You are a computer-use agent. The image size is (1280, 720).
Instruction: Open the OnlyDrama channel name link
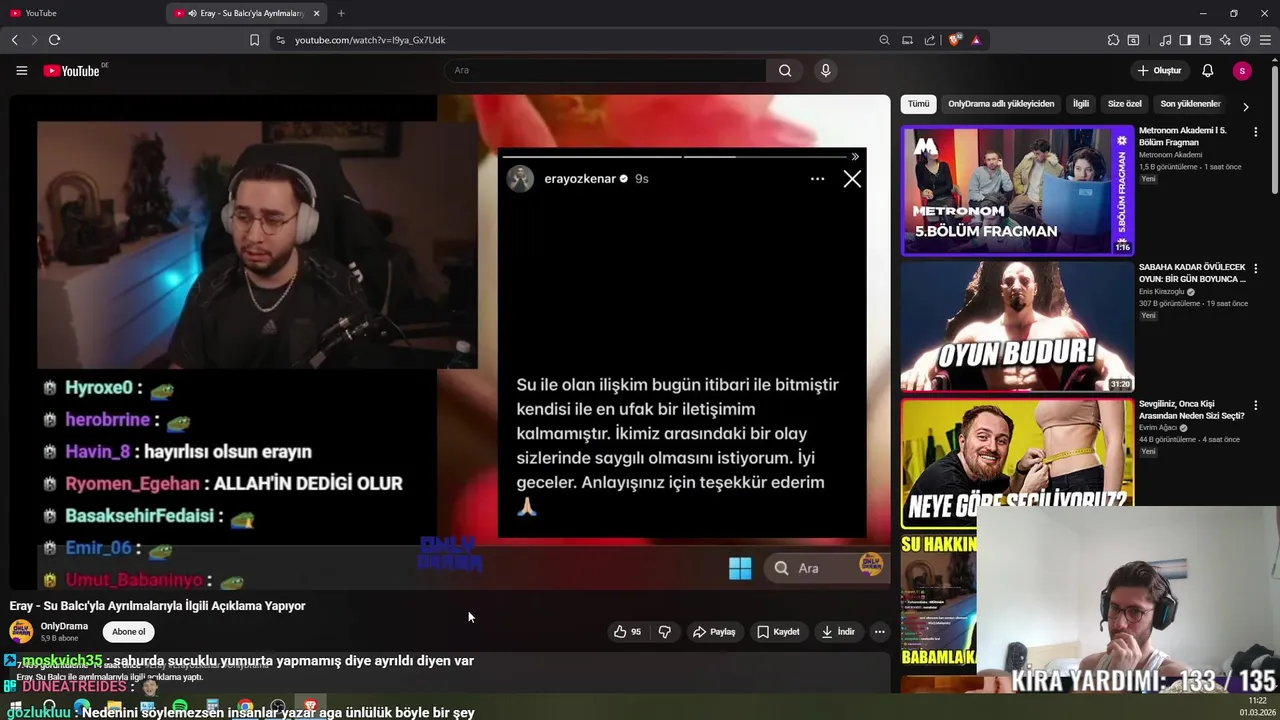pyautogui.click(x=64, y=626)
